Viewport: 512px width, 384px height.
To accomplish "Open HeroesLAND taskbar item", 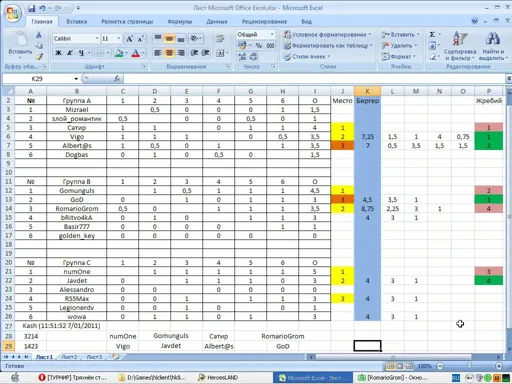I will pos(218,378).
